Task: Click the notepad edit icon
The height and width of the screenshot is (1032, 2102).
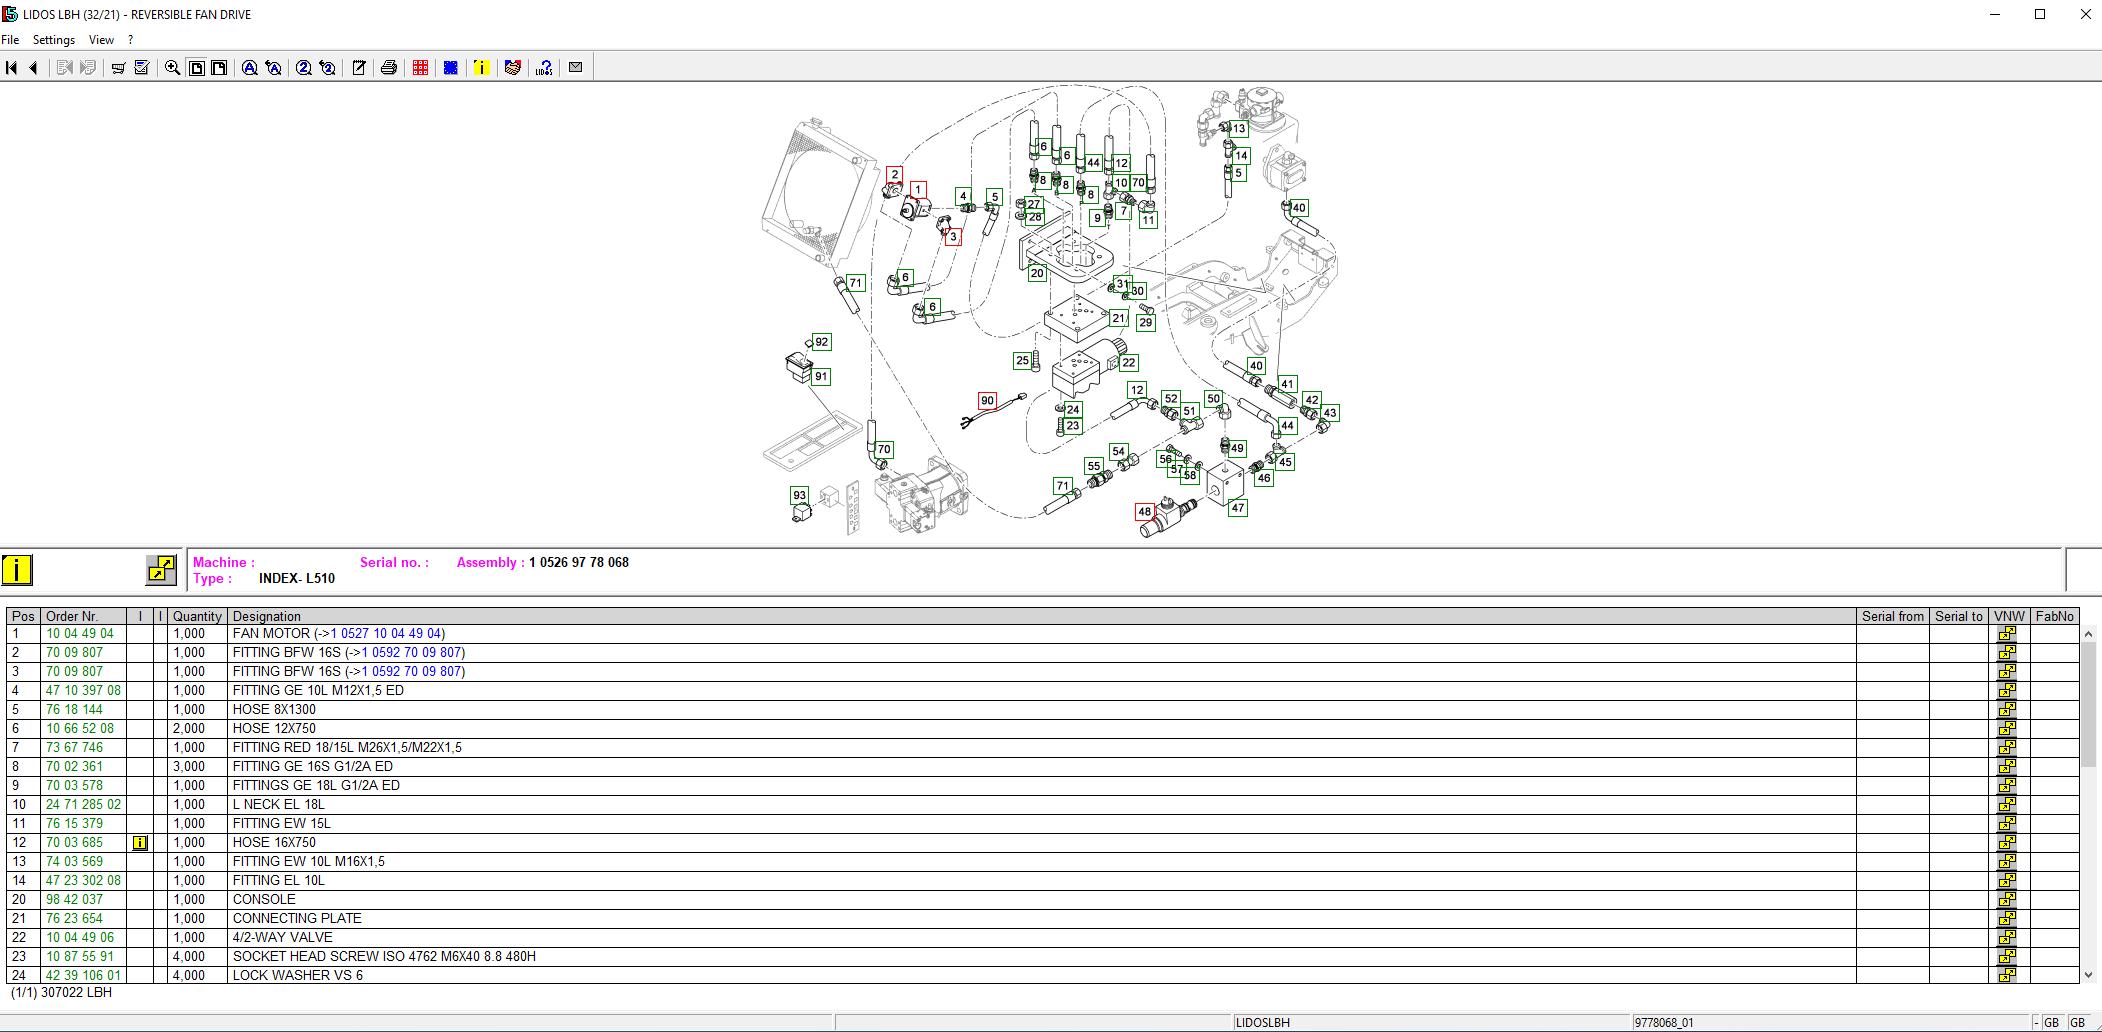Action: coord(358,68)
